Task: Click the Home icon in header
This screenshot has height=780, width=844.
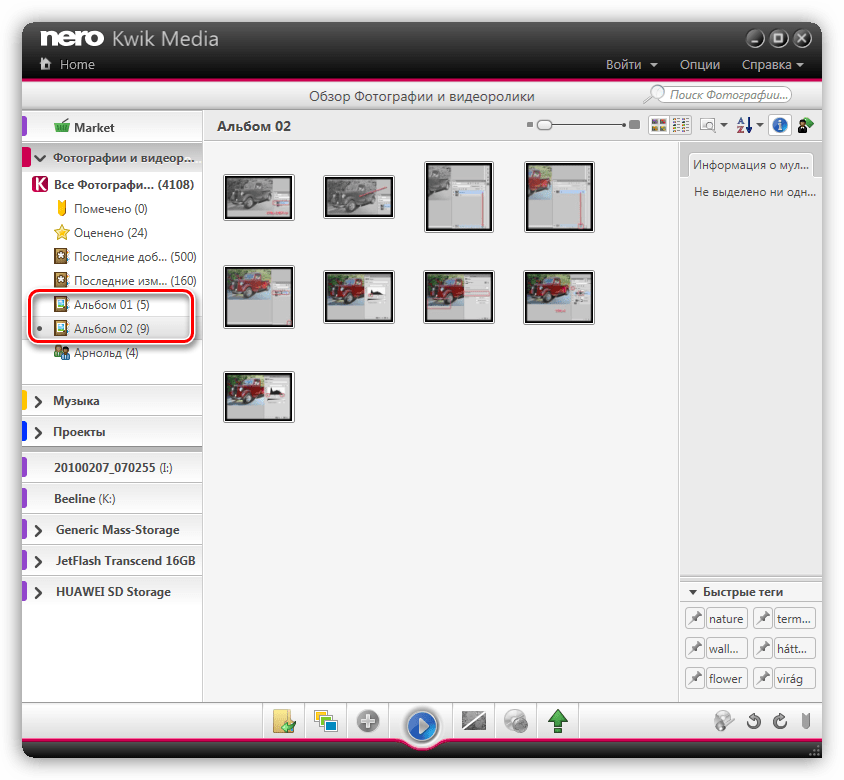Action: click(x=45, y=64)
